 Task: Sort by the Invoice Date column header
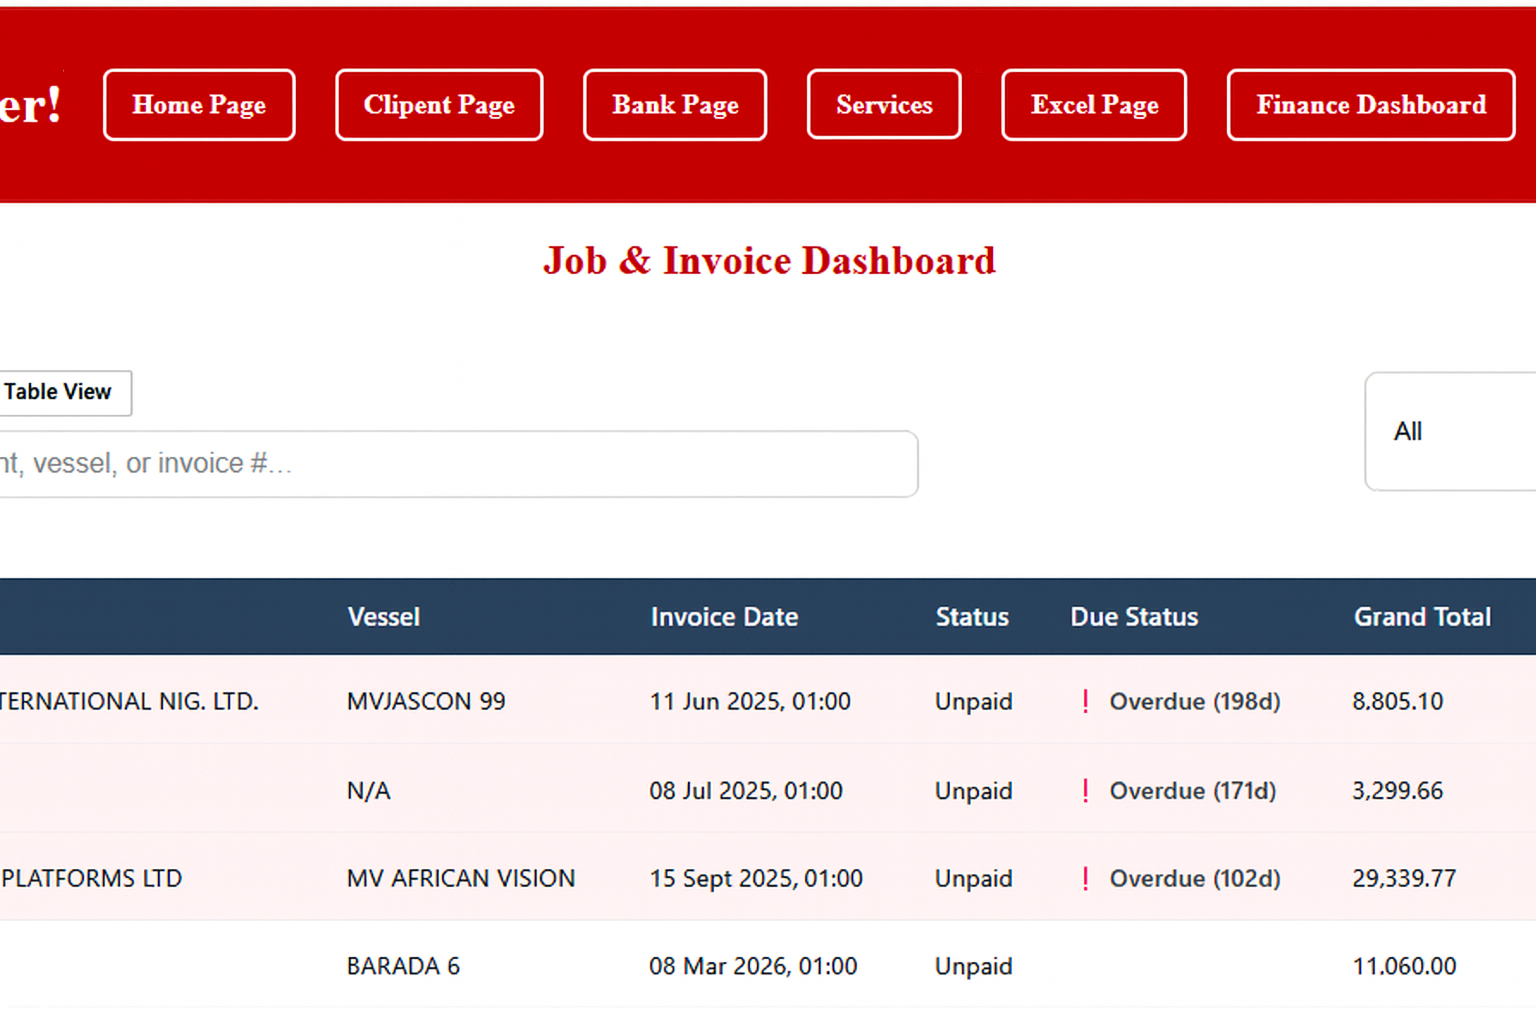[x=724, y=617]
